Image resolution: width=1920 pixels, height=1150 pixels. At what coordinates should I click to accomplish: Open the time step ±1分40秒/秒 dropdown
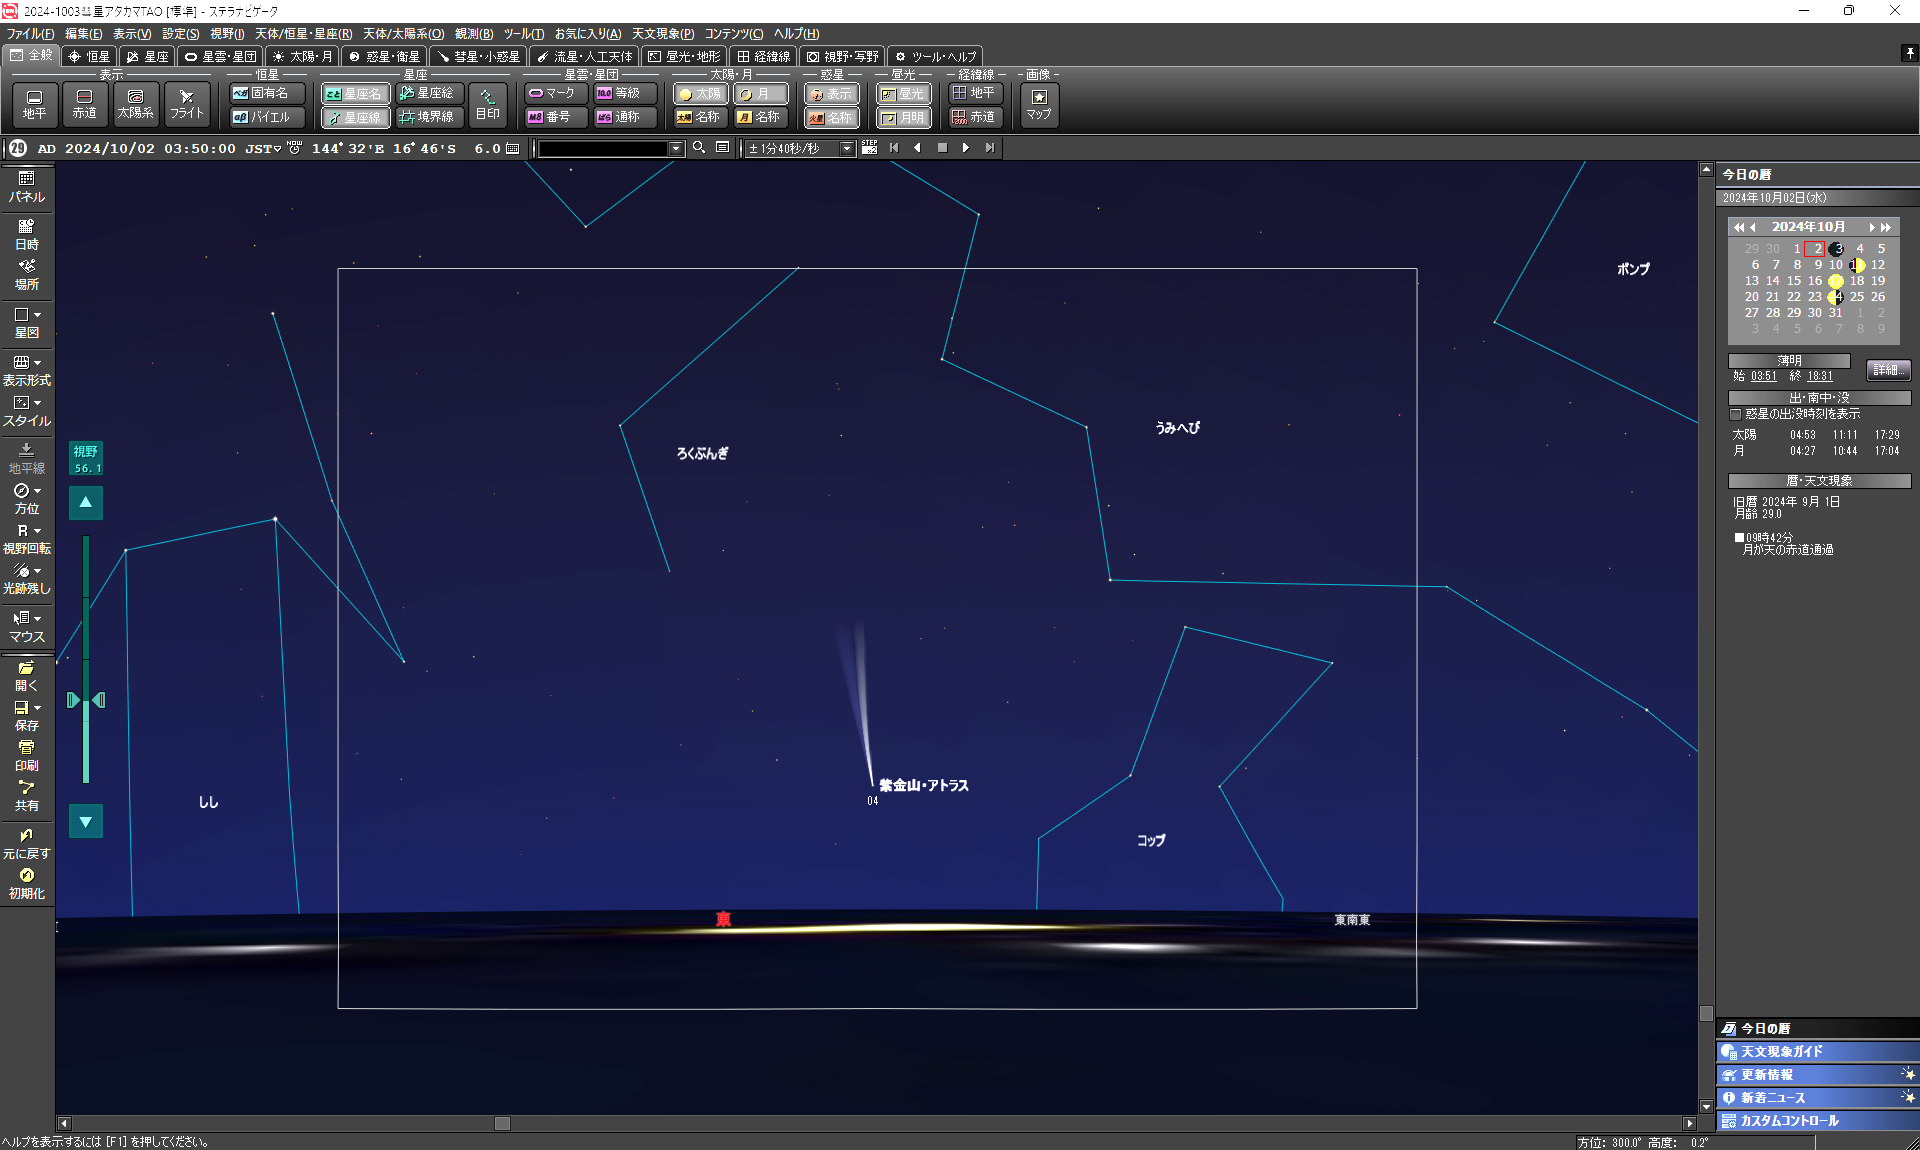847,148
